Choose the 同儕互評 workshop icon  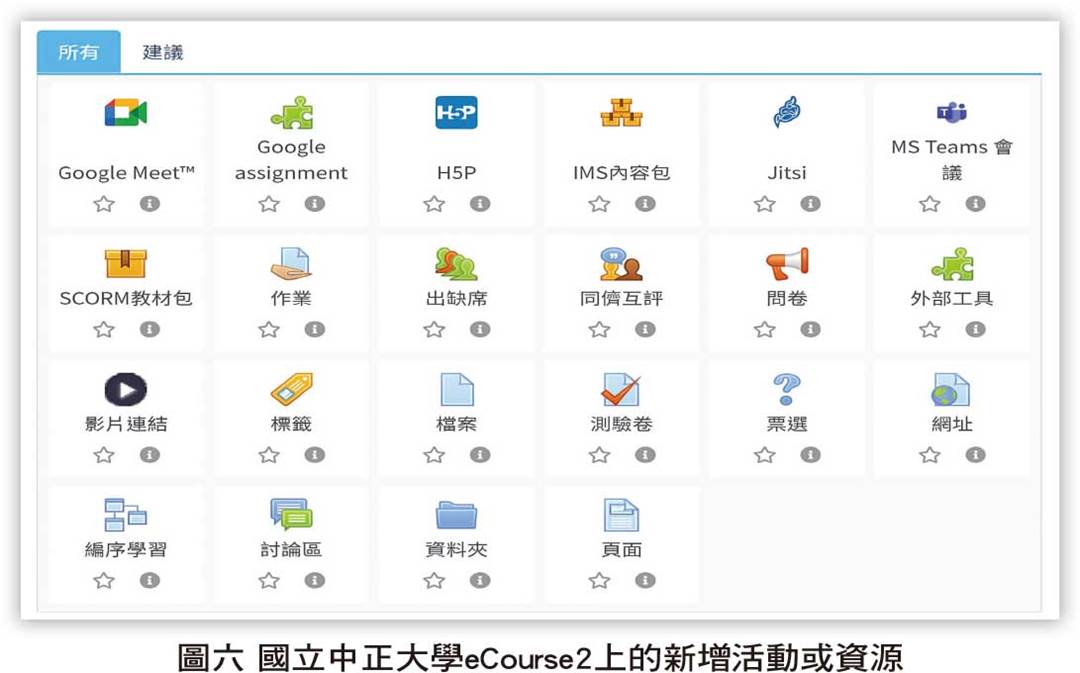(621, 264)
